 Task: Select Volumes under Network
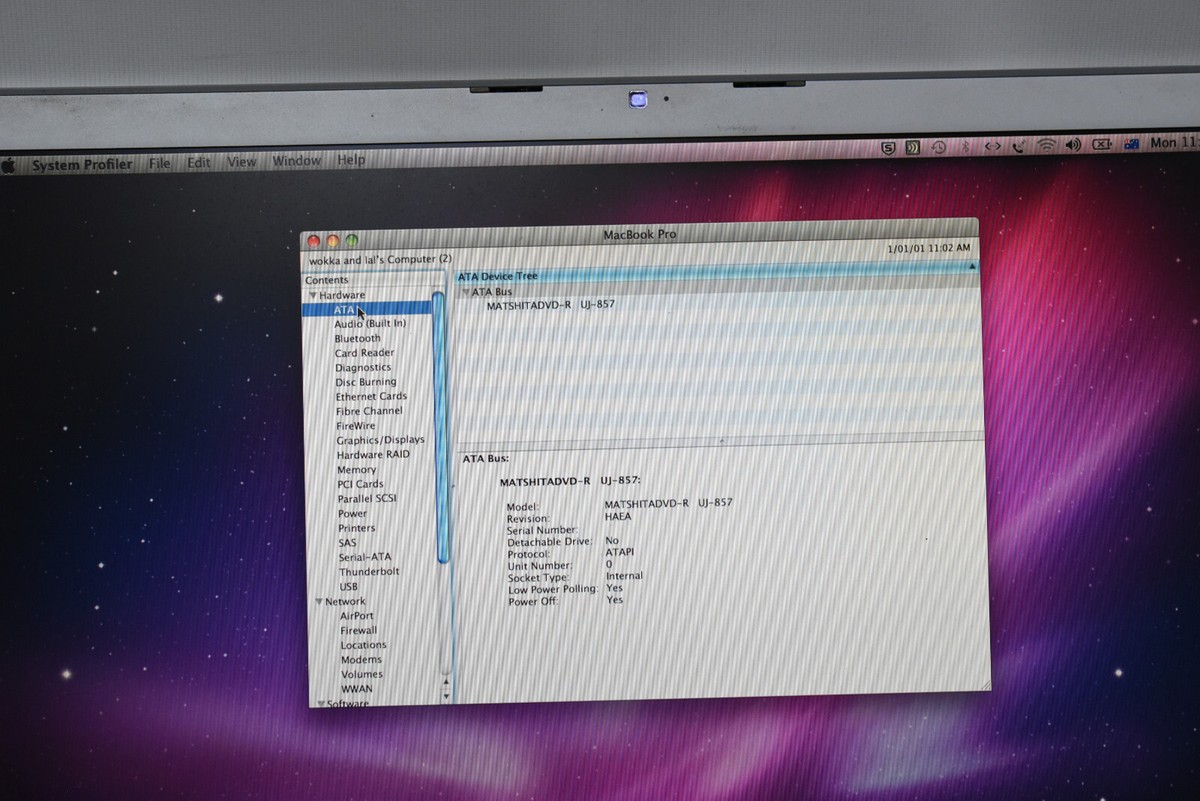coord(362,674)
